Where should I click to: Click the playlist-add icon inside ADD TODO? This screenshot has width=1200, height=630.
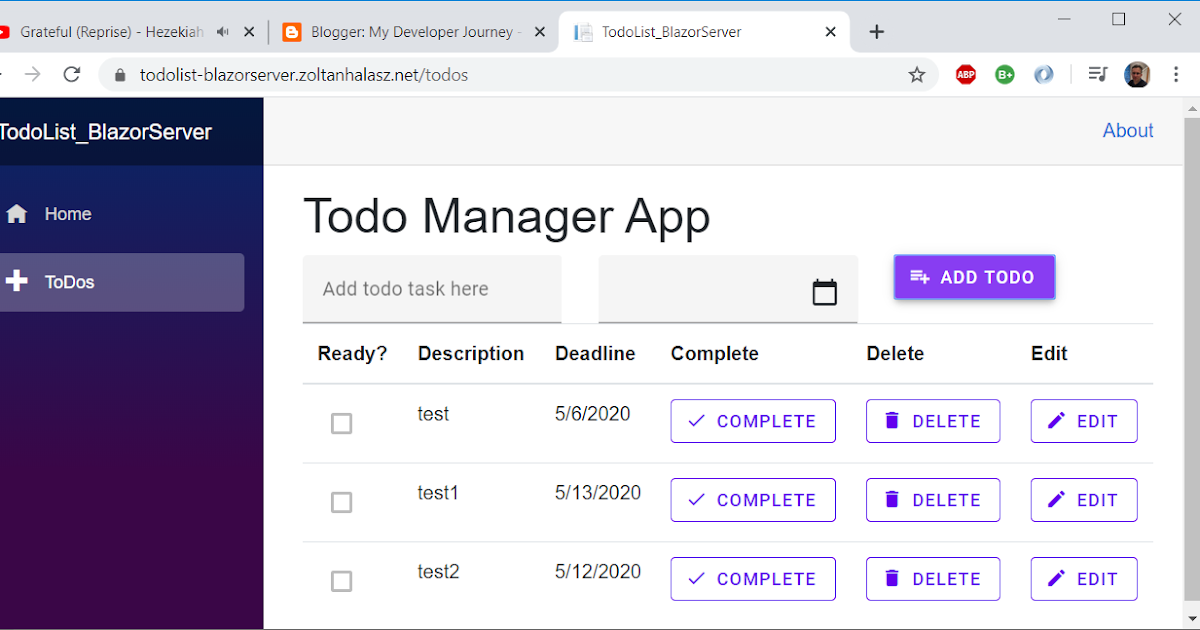(919, 277)
